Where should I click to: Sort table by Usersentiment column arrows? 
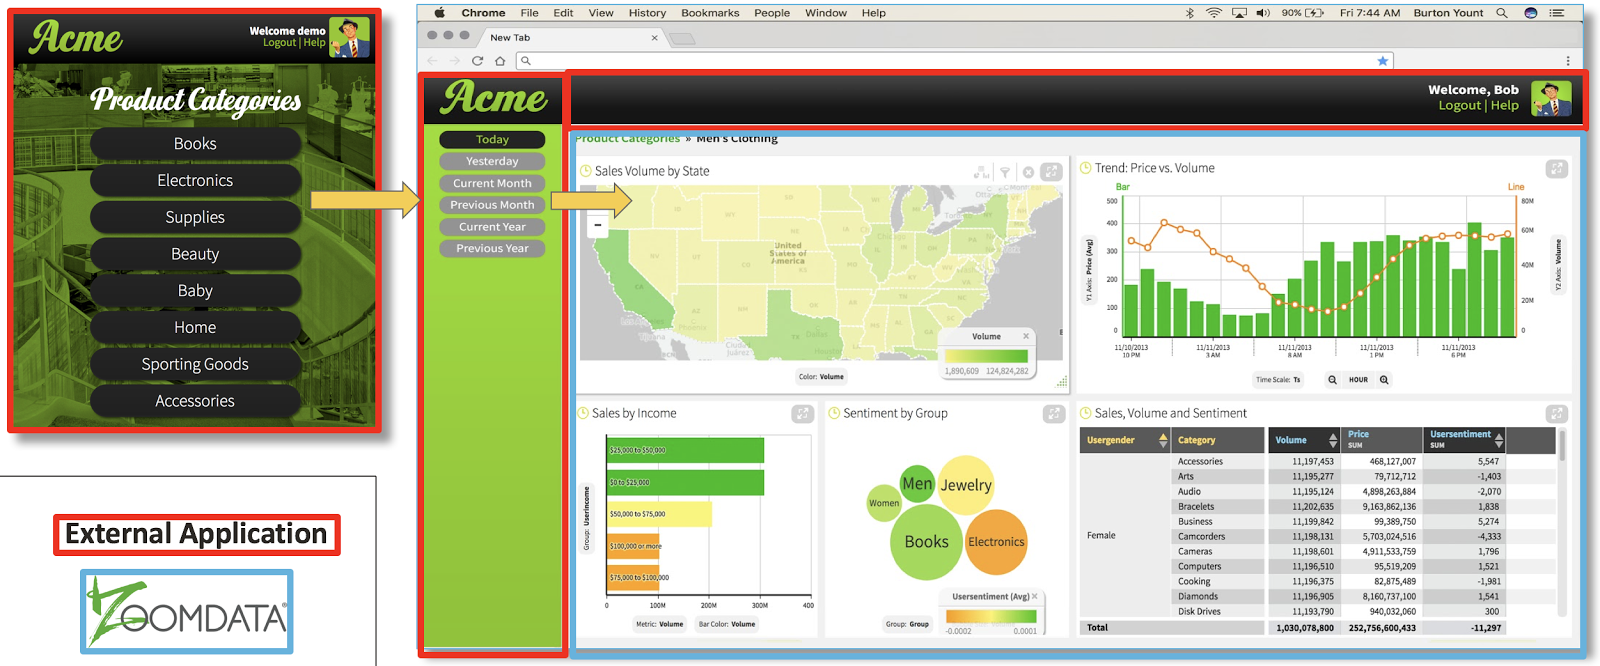(x=1499, y=440)
